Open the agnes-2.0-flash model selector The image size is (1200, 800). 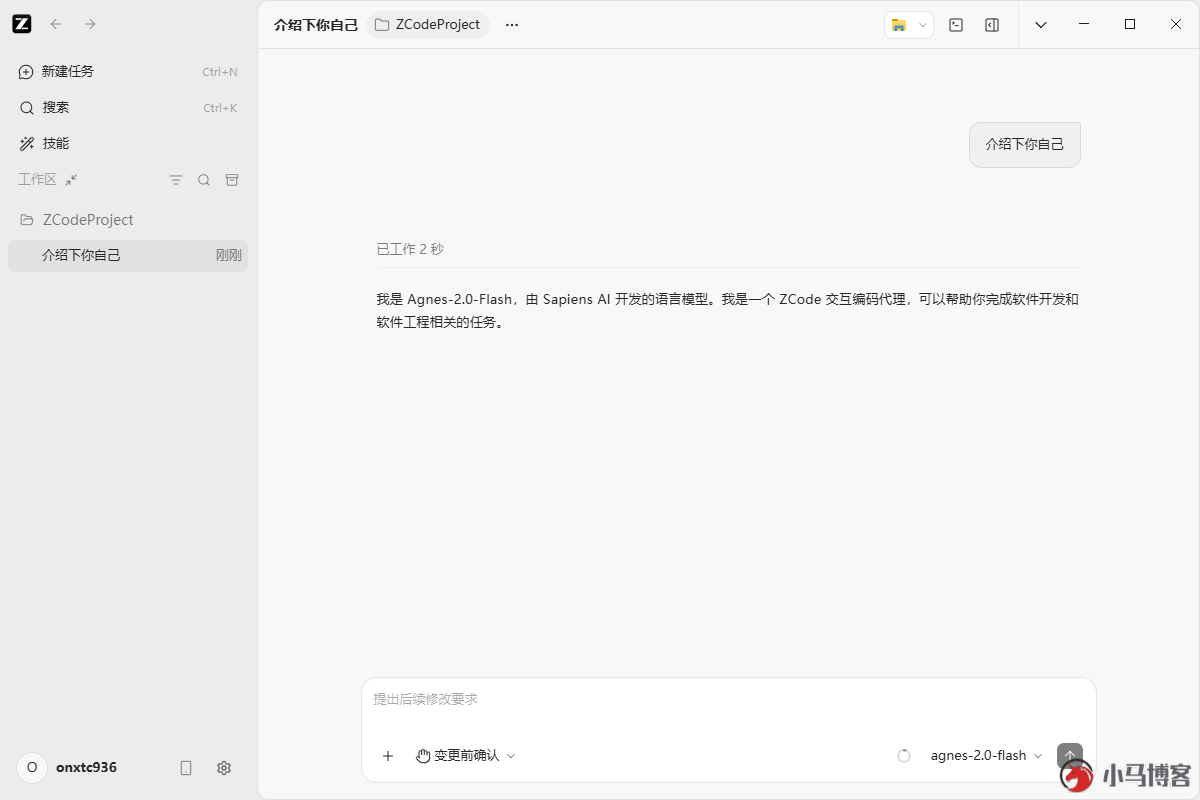[x=986, y=756]
